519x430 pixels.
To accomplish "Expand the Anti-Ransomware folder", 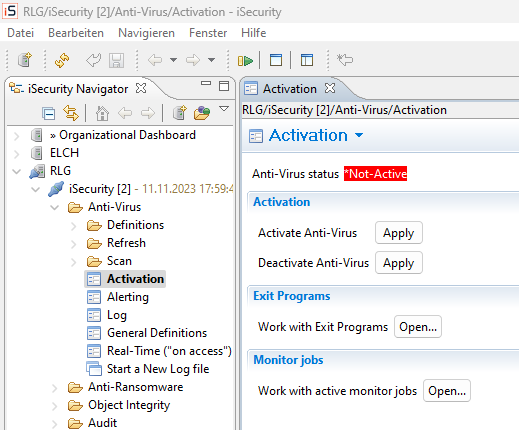I will click(55, 388).
